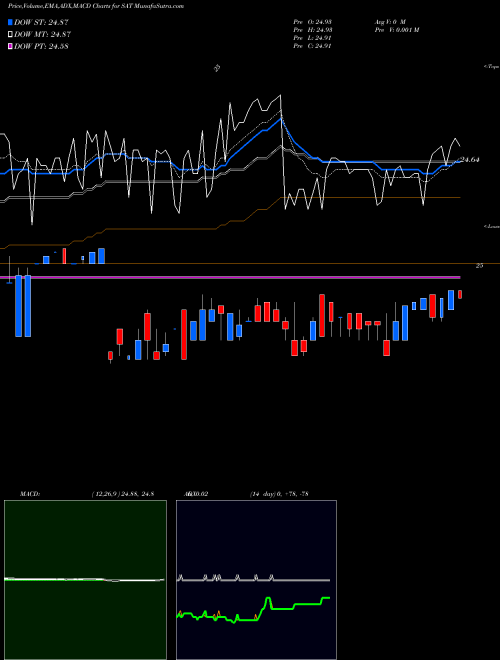Click the Pre V: 0.001 M value
Viewport: 500px width, 660px height.
click(x=396, y=30)
